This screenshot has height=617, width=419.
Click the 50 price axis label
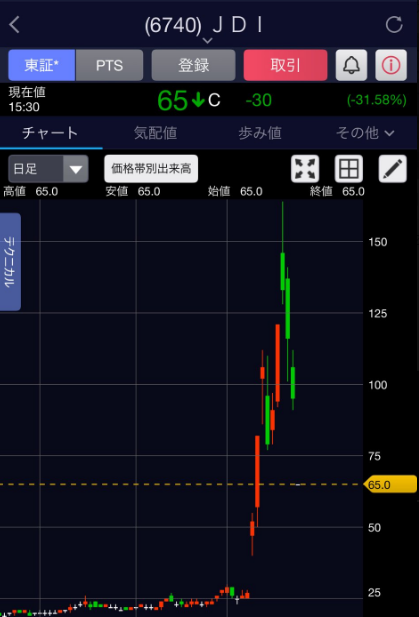(x=375, y=528)
